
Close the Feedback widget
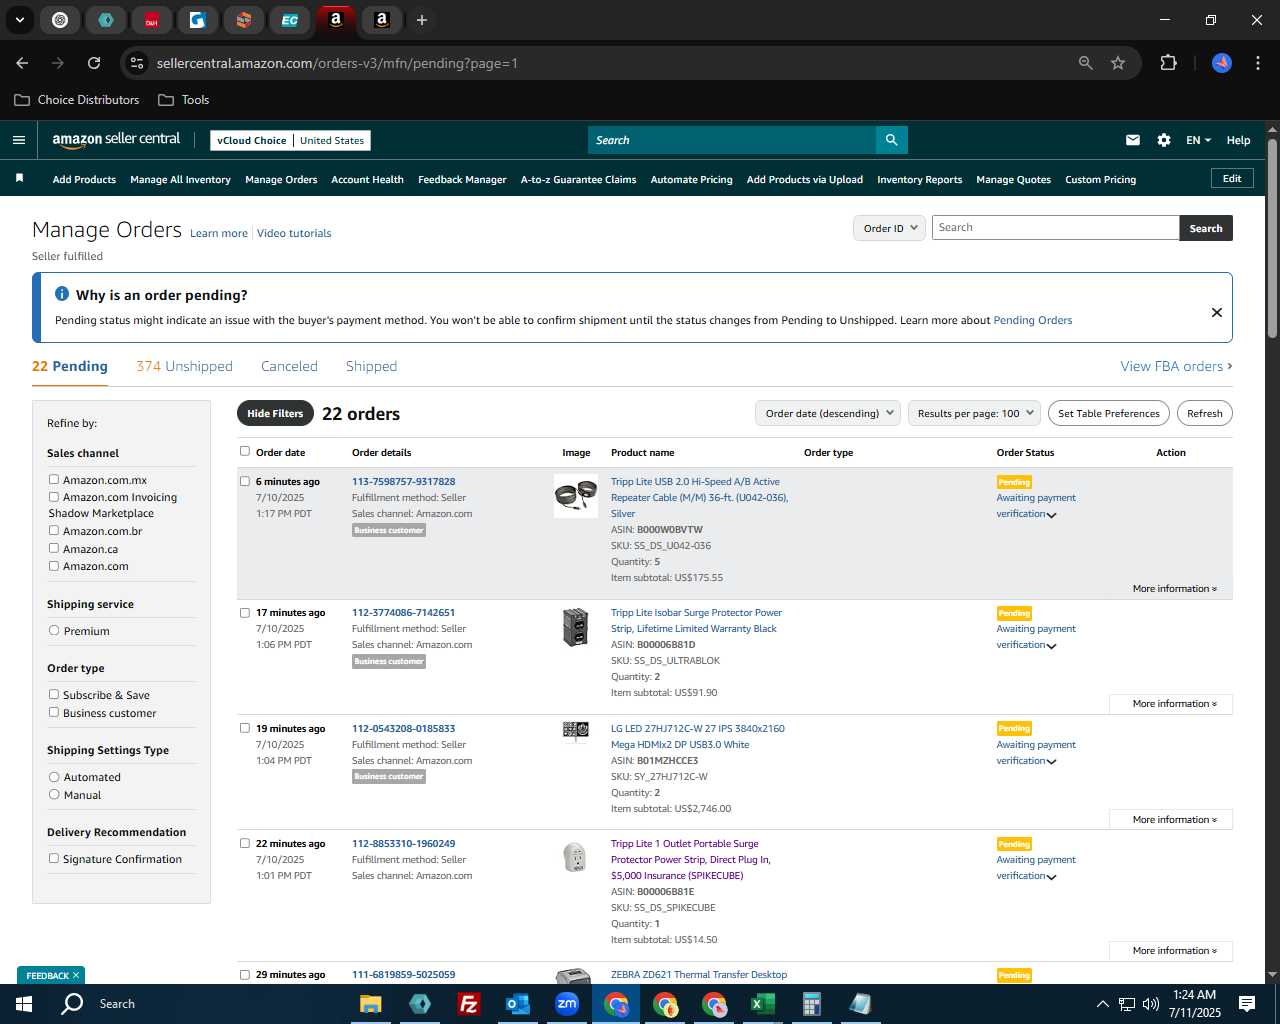click(x=76, y=975)
